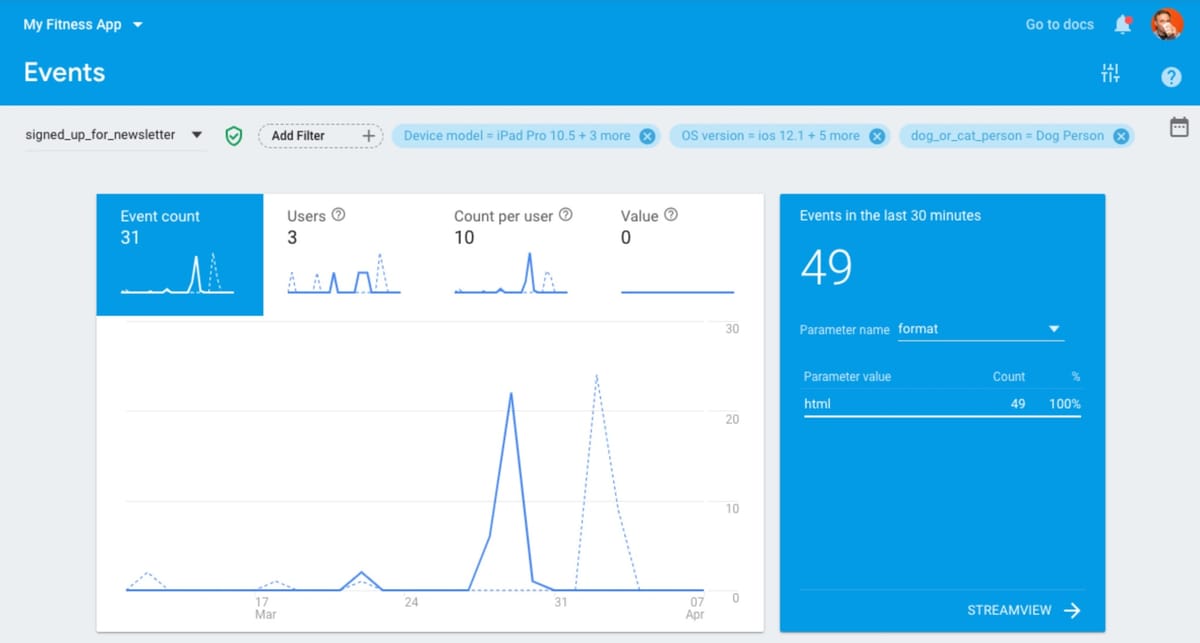
Task: Open the Parameter name format dropdown
Action: pyautogui.click(x=980, y=329)
